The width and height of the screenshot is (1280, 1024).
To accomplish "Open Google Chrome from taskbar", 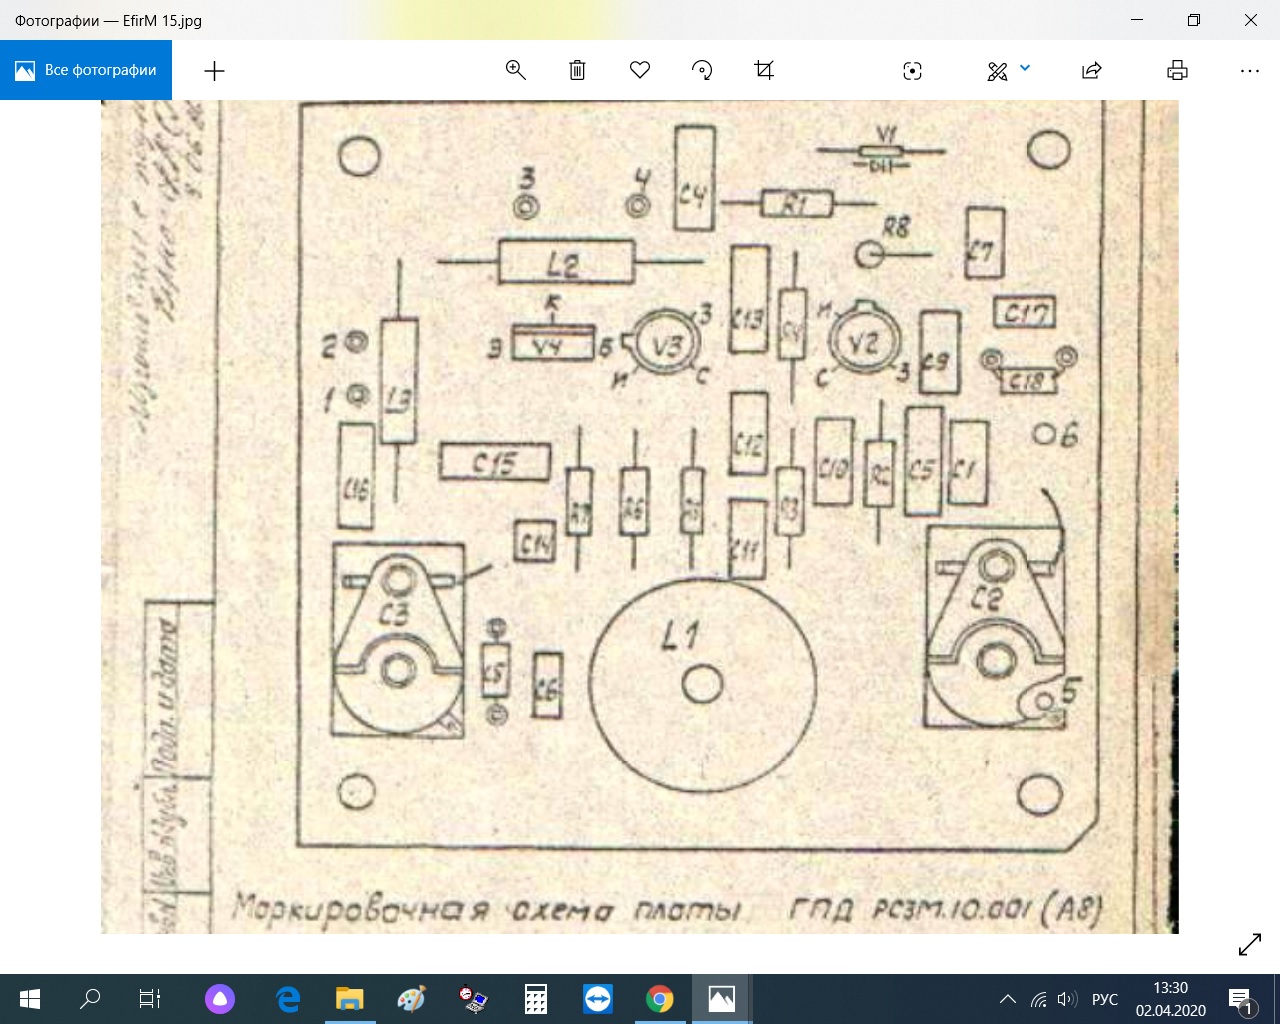I will 659,999.
